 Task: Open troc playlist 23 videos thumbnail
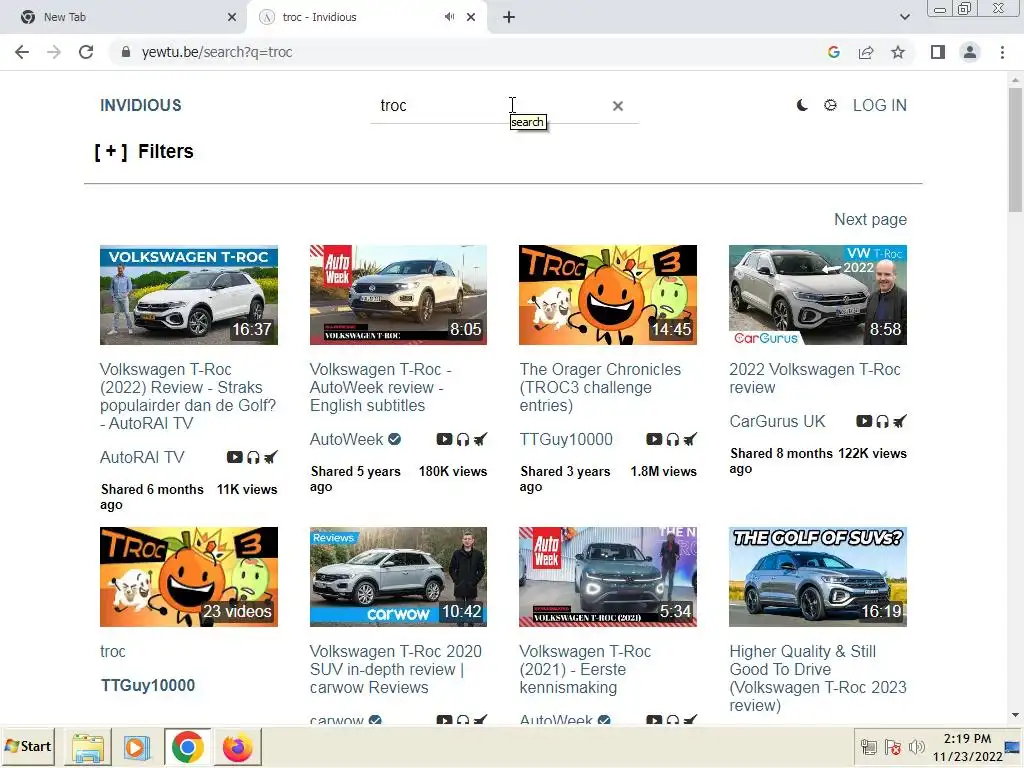[x=189, y=577]
